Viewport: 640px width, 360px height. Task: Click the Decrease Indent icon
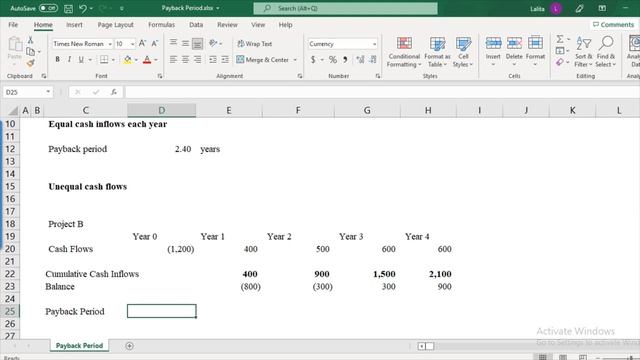tap(213, 60)
